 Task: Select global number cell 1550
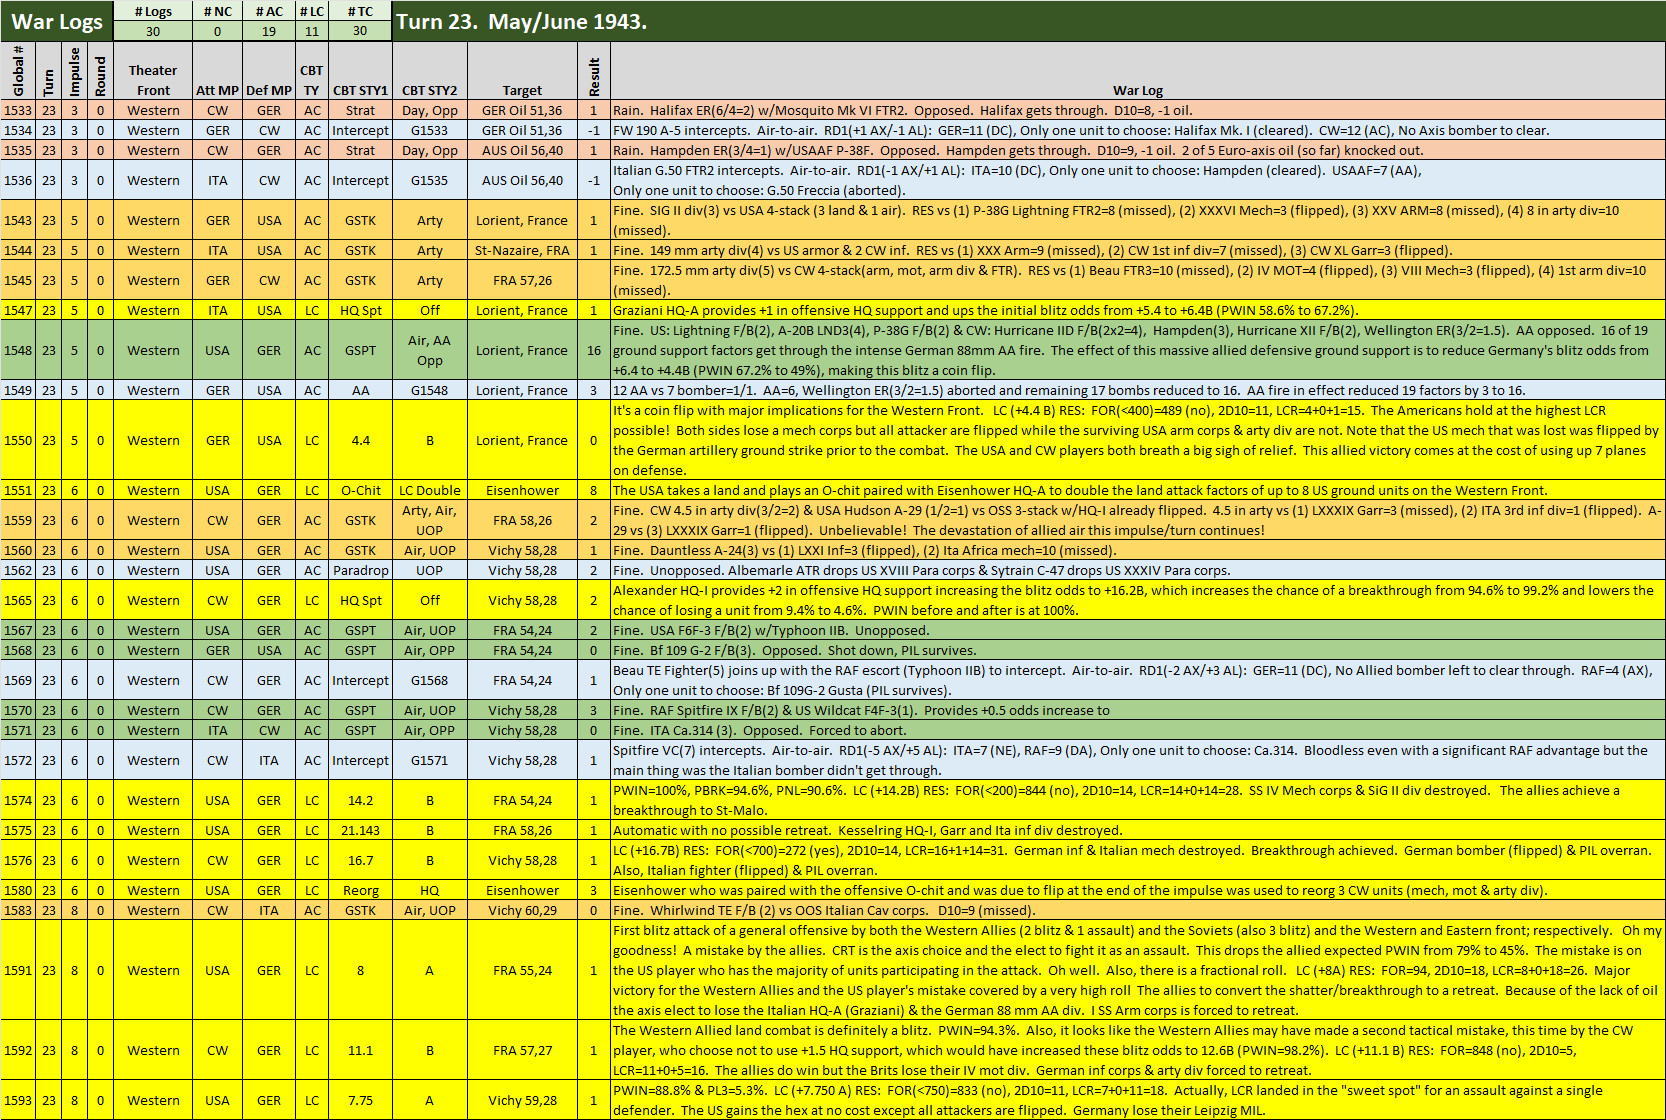tap(18, 440)
